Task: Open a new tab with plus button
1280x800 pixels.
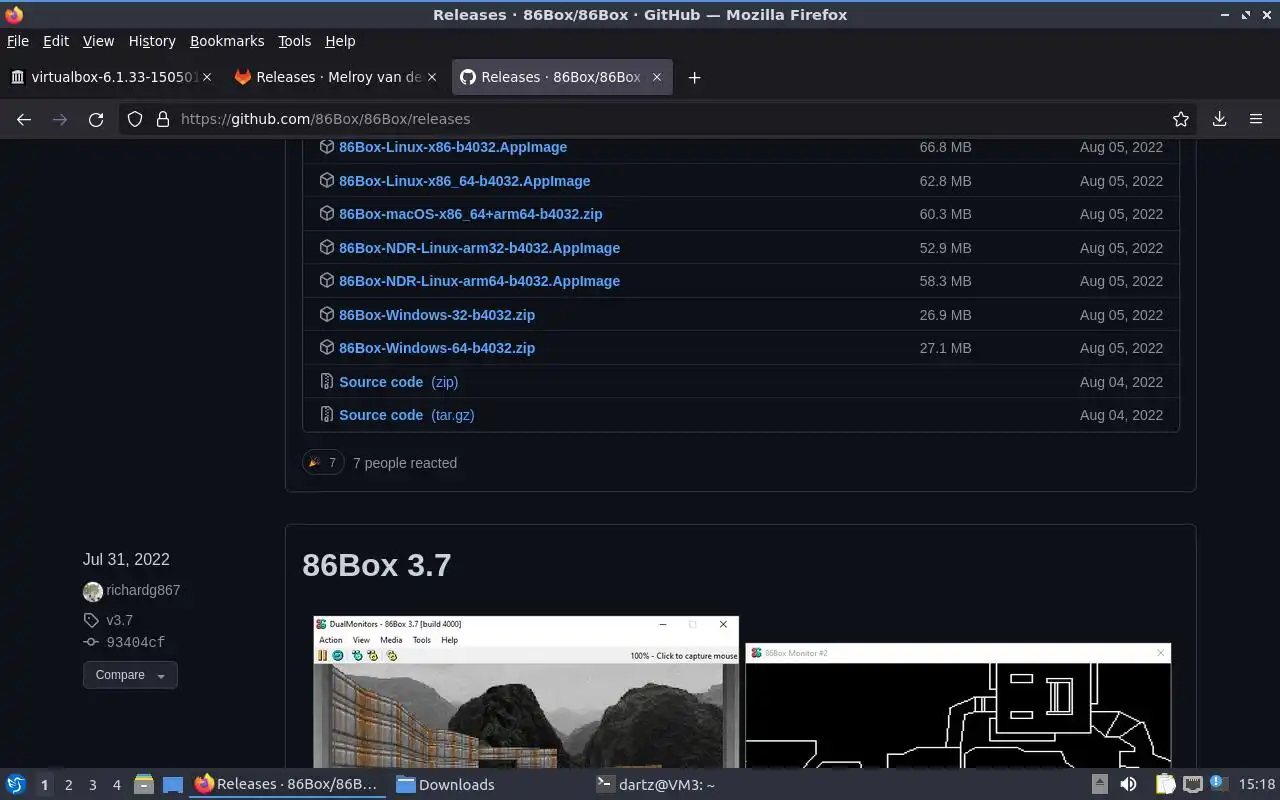Action: click(694, 77)
